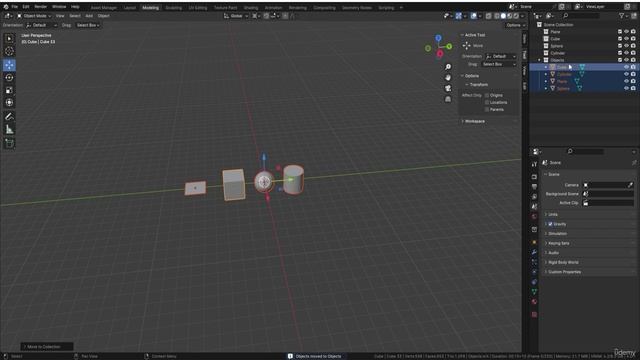Open the Object properties tab icon

tap(534, 242)
